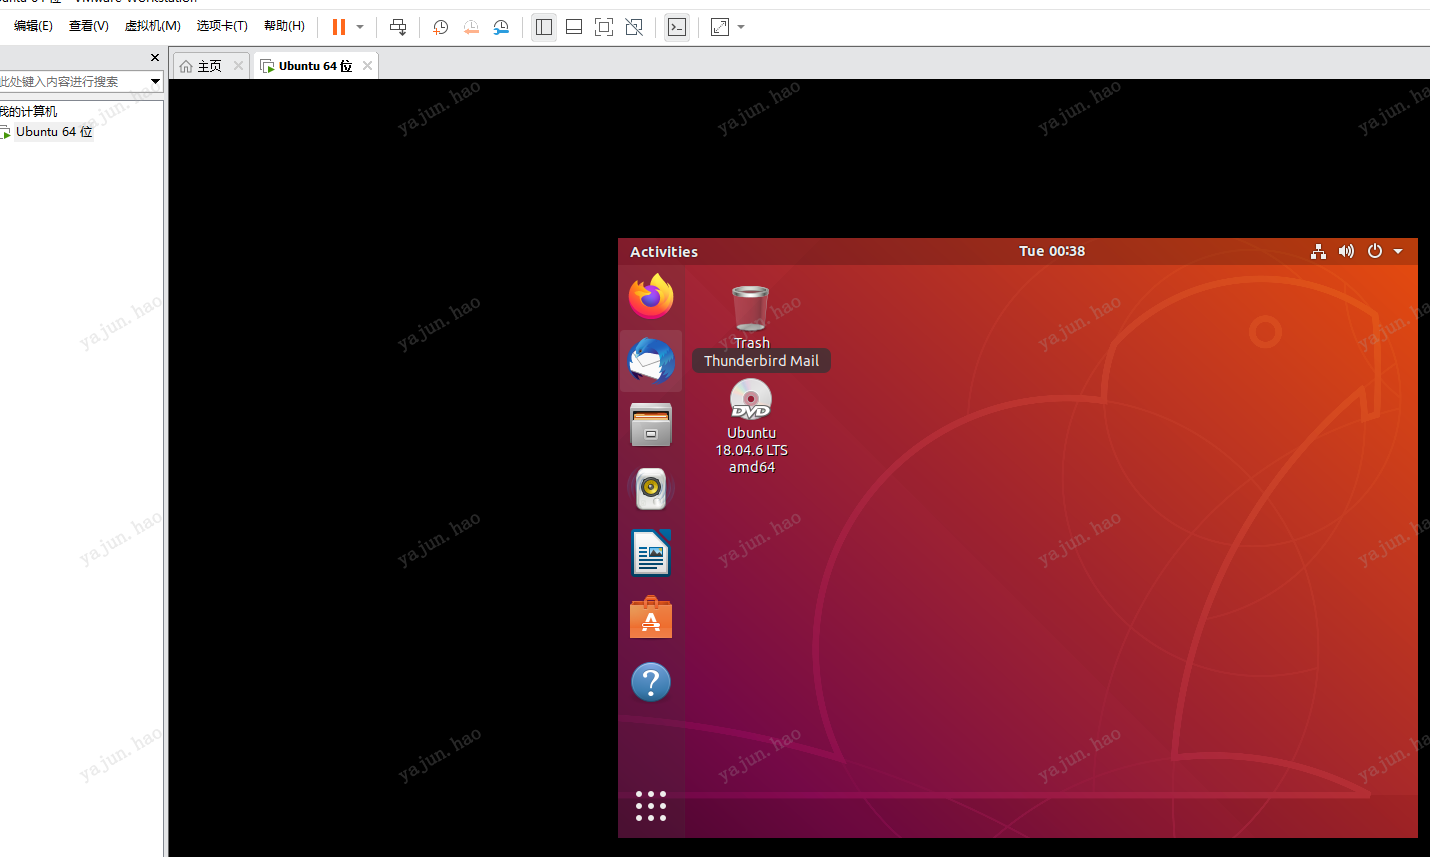Launch Firefox from the Ubuntu dock
Viewport: 1430px width, 857px height.
[651, 296]
